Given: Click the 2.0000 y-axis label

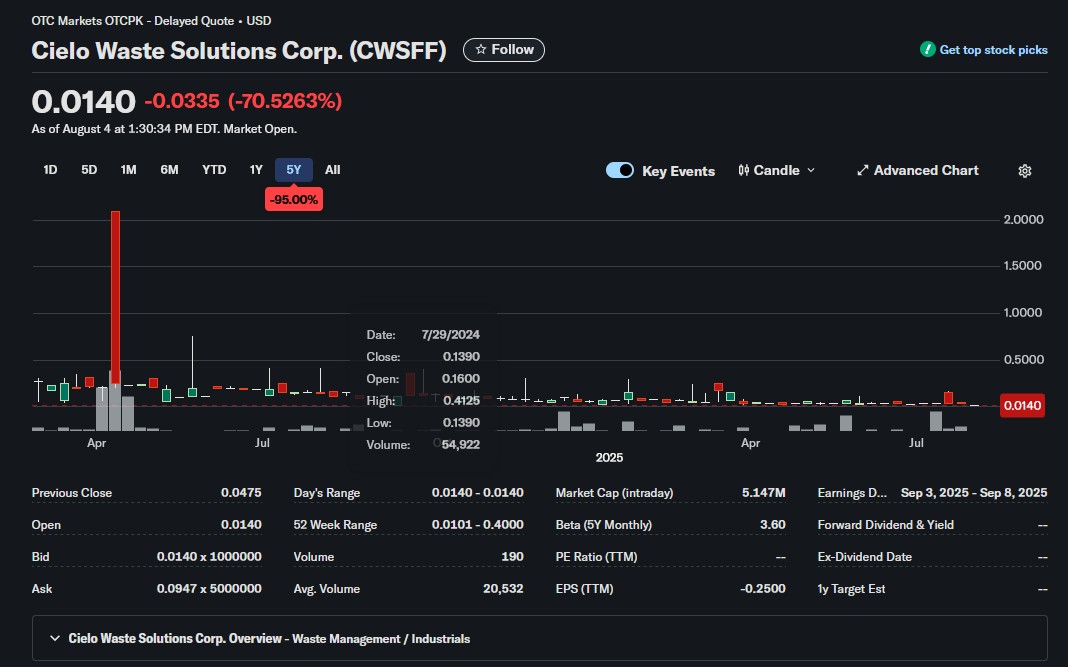Looking at the screenshot, I should [x=1023, y=219].
